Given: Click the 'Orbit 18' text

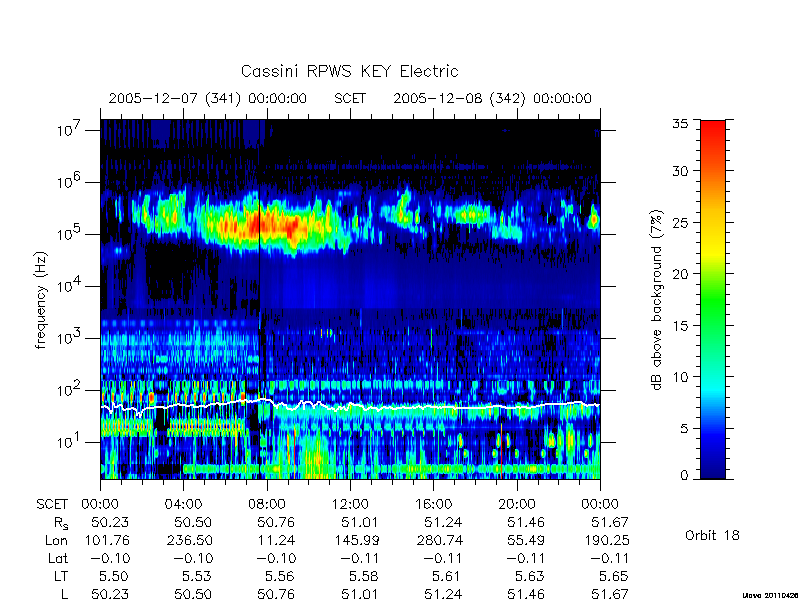Looking at the screenshot, I should point(712,535).
